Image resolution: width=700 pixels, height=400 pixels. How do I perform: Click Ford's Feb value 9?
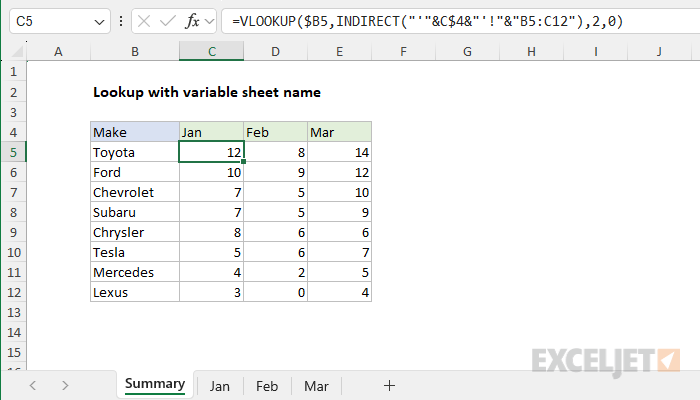coord(275,172)
